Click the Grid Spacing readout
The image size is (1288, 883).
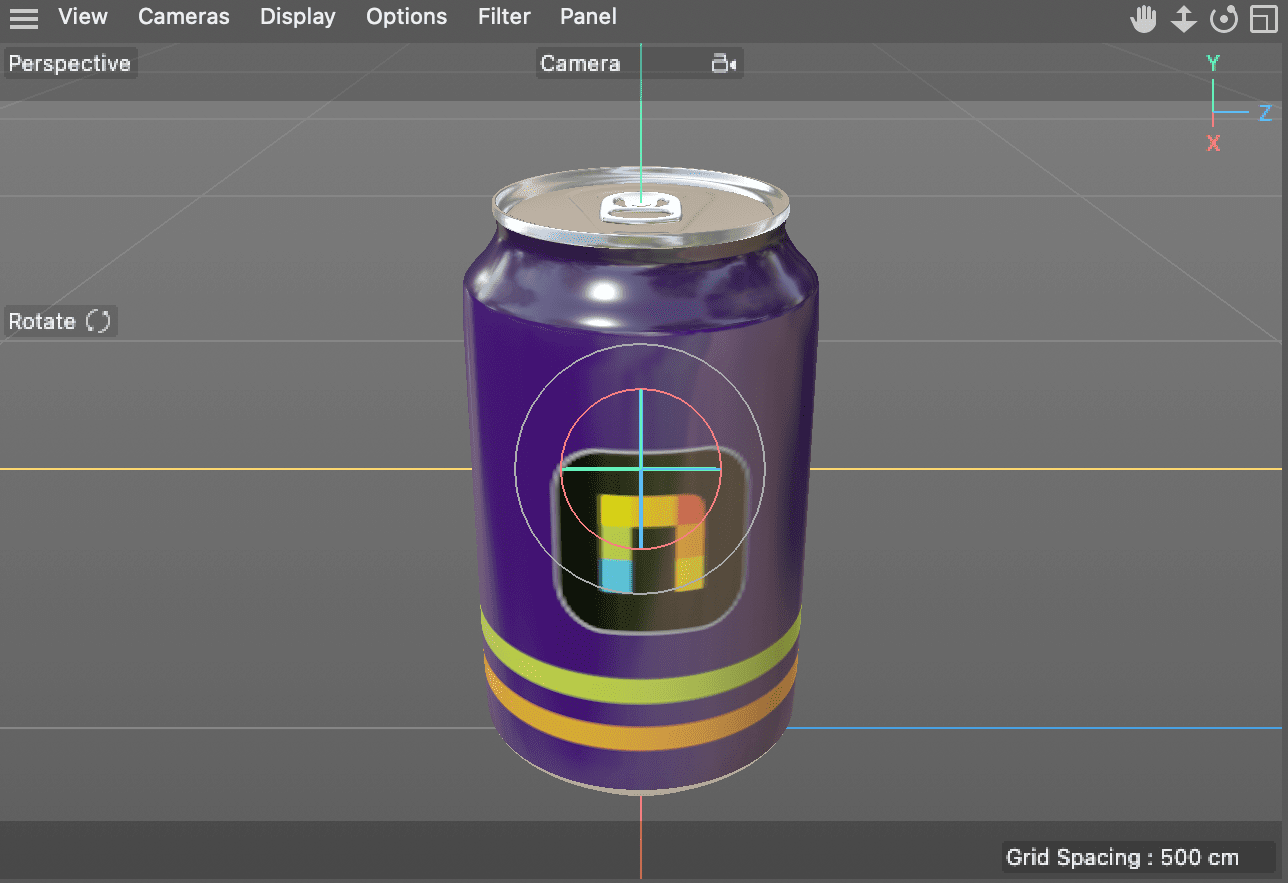tap(1122, 857)
